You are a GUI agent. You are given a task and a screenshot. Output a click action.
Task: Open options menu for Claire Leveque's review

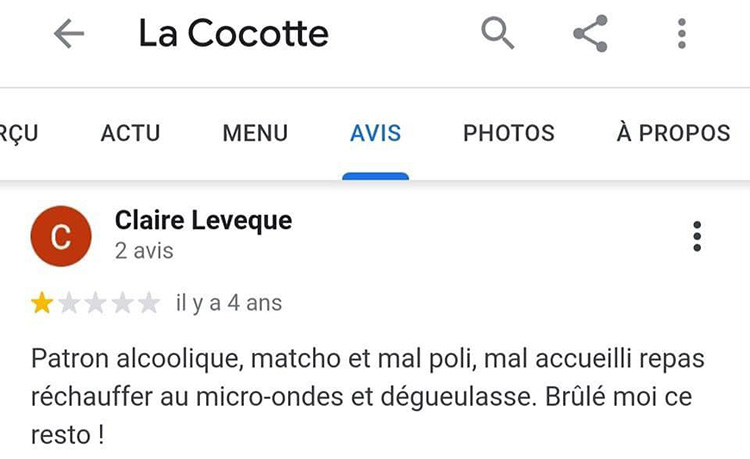point(697,236)
